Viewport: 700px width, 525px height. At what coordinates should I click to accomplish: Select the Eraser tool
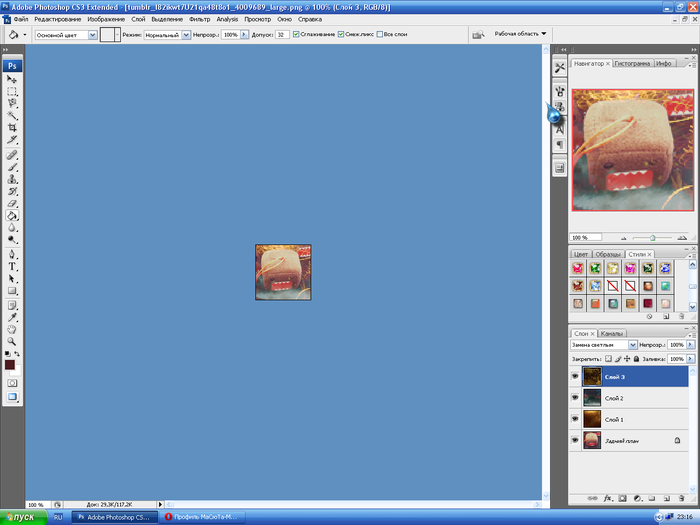(12, 203)
